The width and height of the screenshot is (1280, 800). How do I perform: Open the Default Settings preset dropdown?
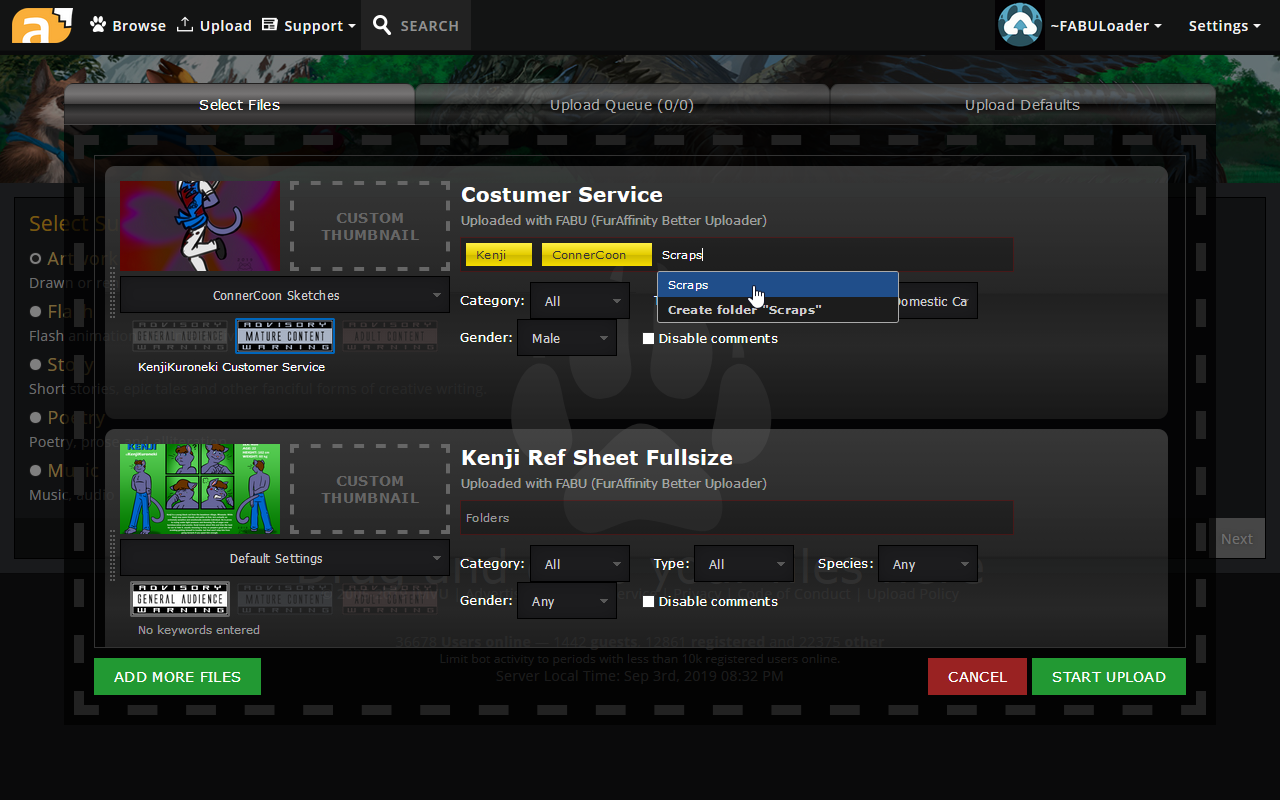(285, 558)
